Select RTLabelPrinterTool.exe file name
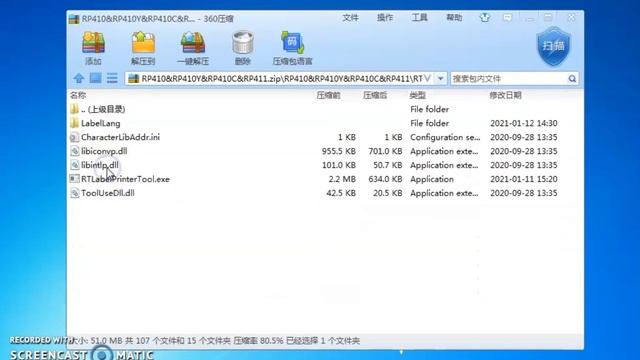Image resolution: width=640 pixels, height=360 pixels. 125,179
